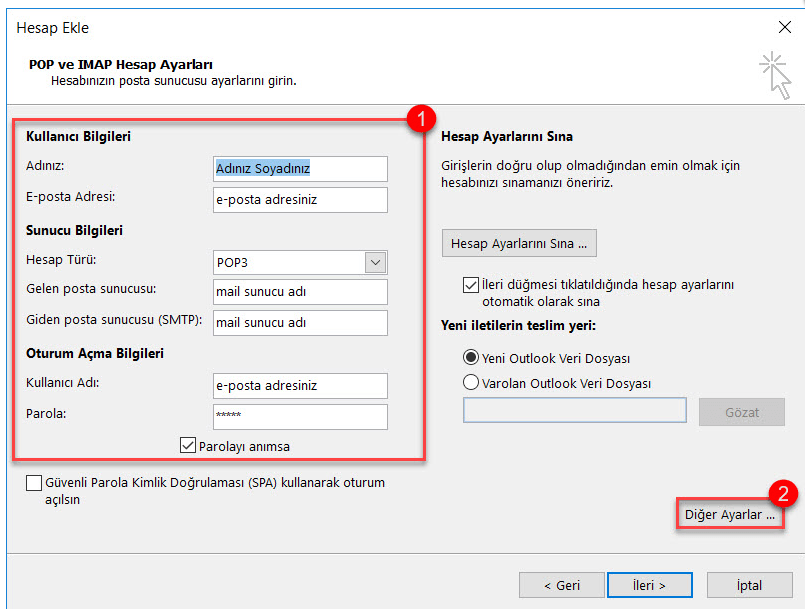Viewport: 805px width, 609px height.
Task: Select Varolan Outlook Veri Dosyası radio button
Action: (x=471, y=382)
